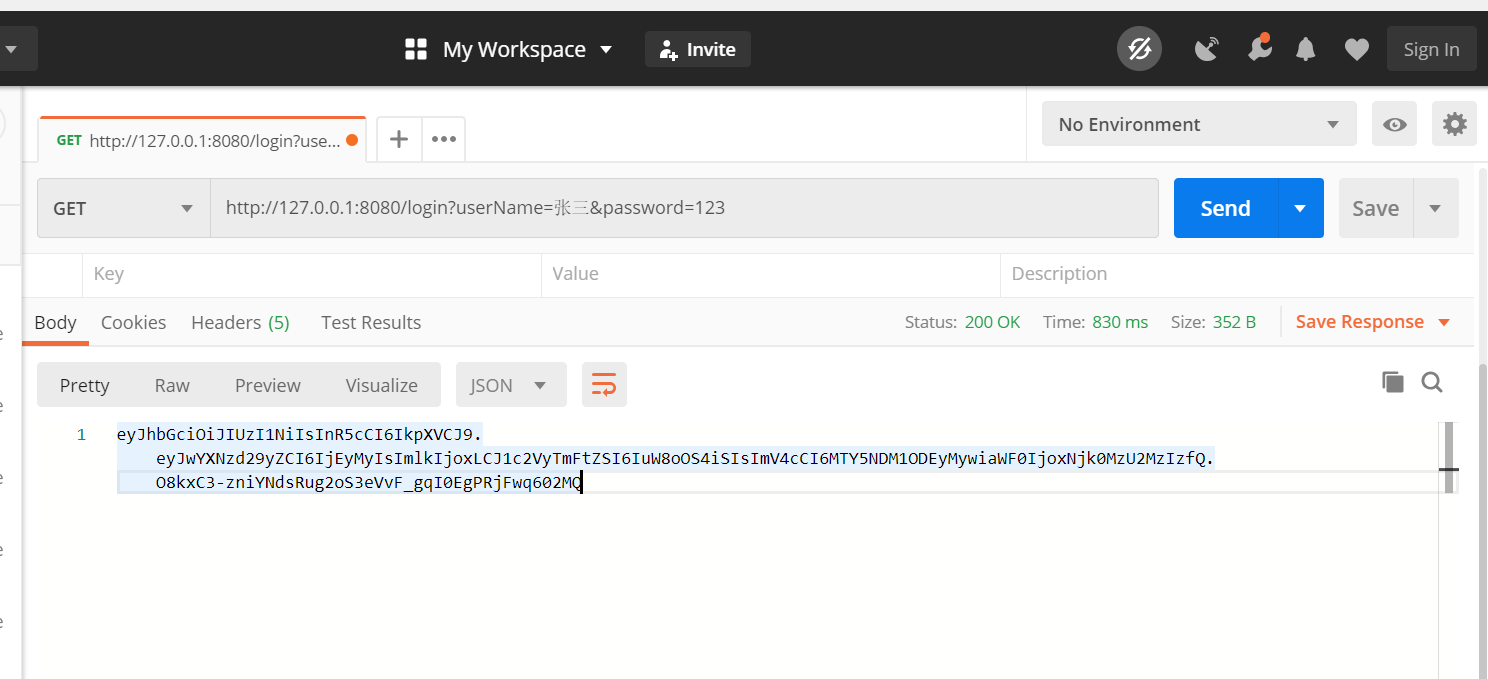This screenshot has height=679, width=1488.
Task: Click the query param Value field
Action: tap(770, 274)
